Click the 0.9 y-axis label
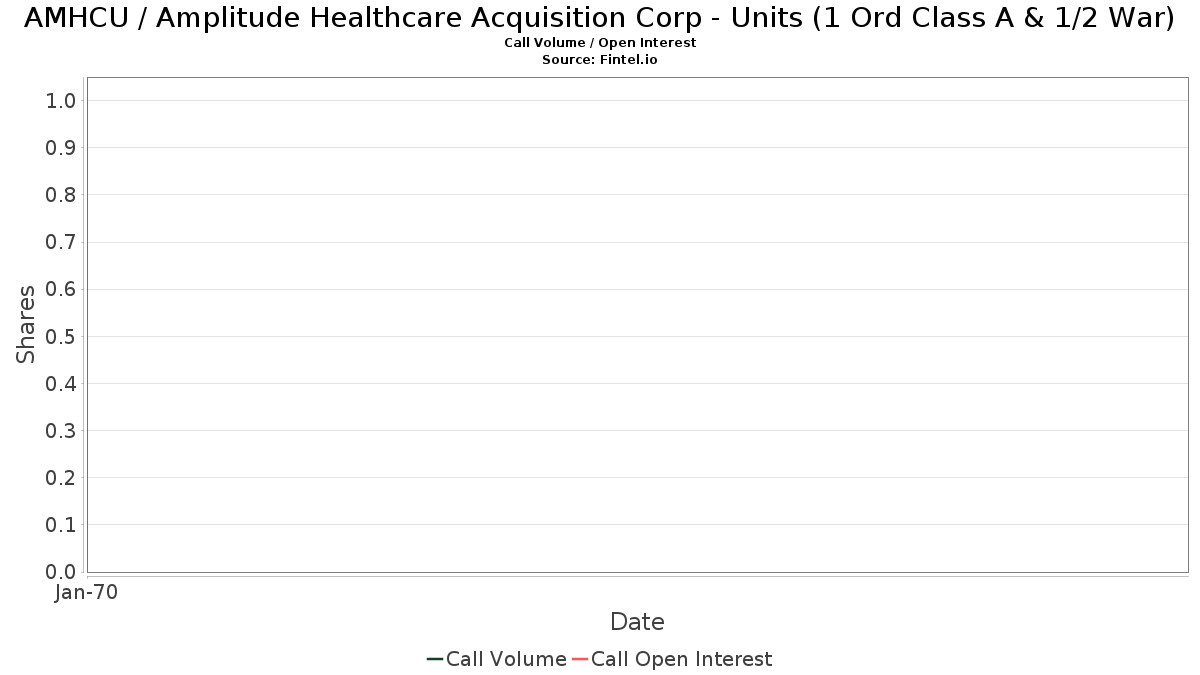Screen dimensions: 1200x675 click(61, 148)
